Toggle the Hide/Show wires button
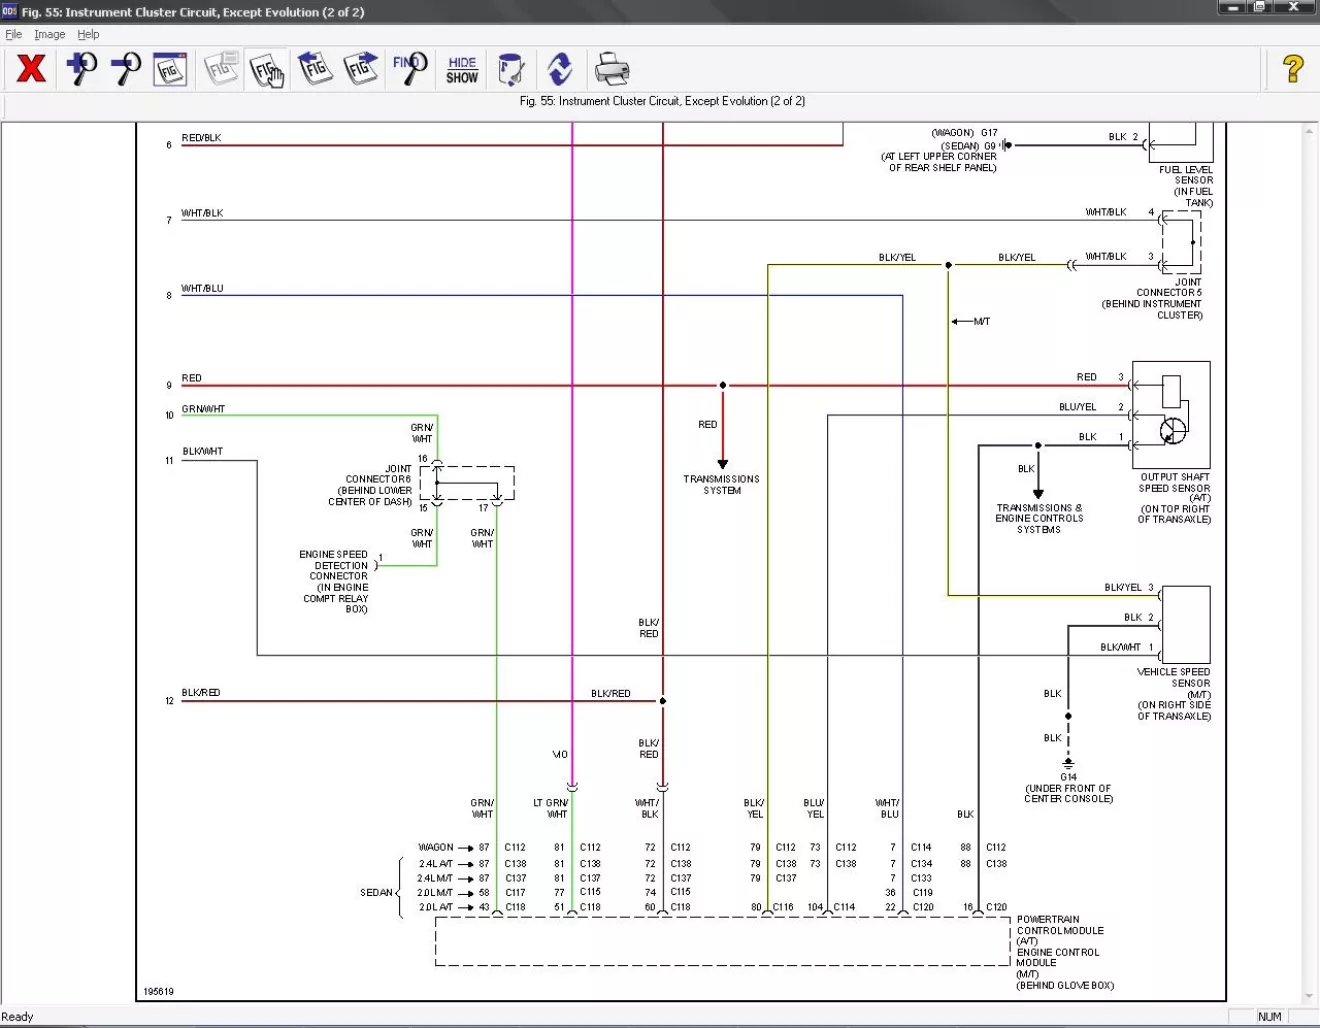 (462, 69)
